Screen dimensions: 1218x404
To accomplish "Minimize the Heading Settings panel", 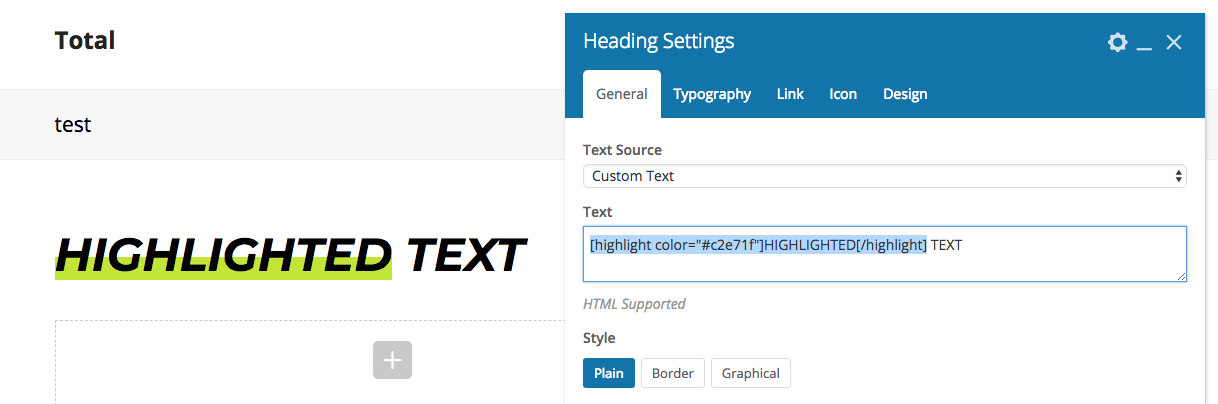I will point(1145,43).
